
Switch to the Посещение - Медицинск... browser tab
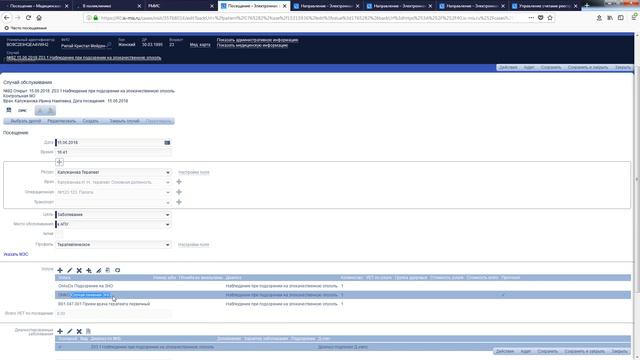(x=36, y=6)
